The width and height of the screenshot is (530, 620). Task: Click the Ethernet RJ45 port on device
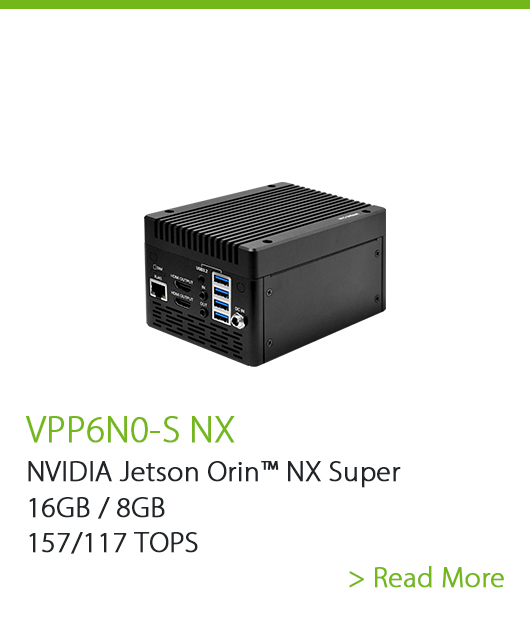click(x=158, y=290)
